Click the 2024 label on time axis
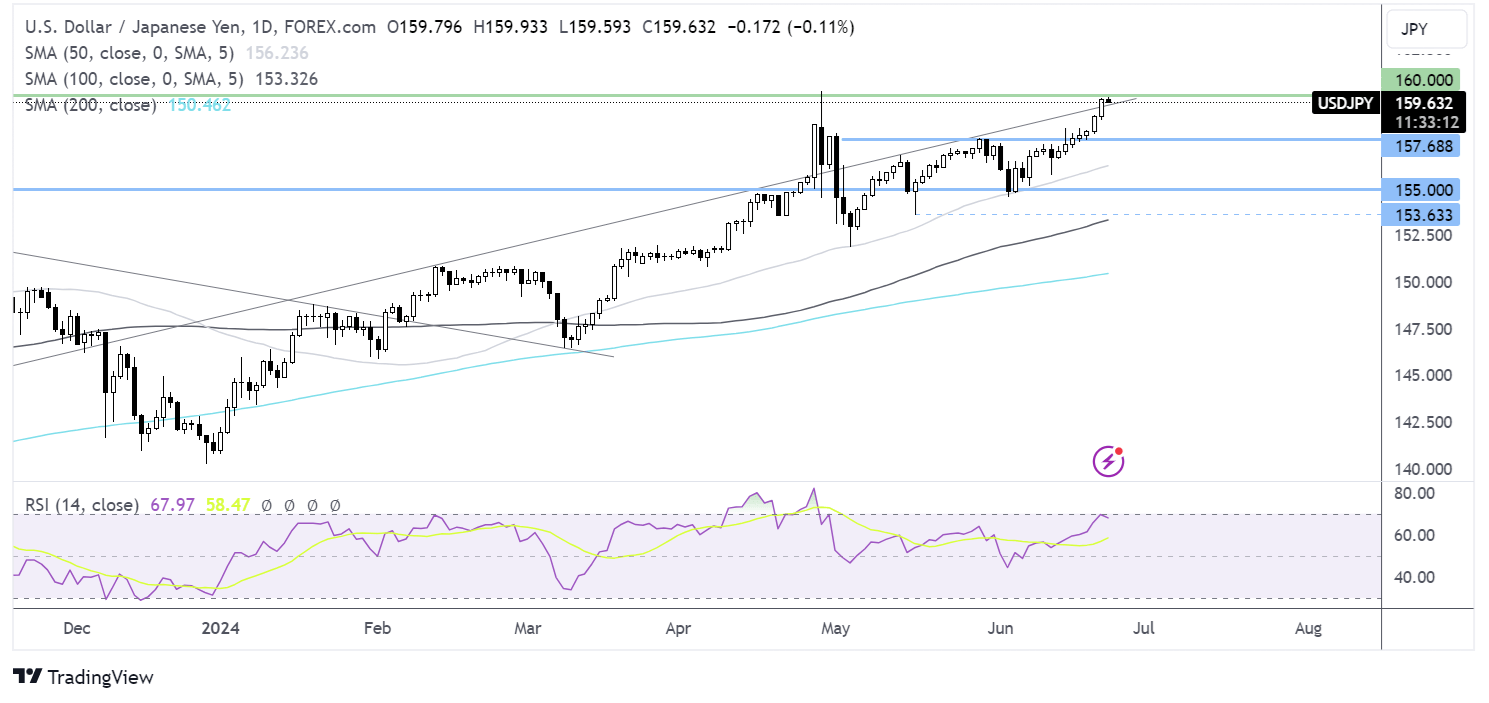 [219, 628]
